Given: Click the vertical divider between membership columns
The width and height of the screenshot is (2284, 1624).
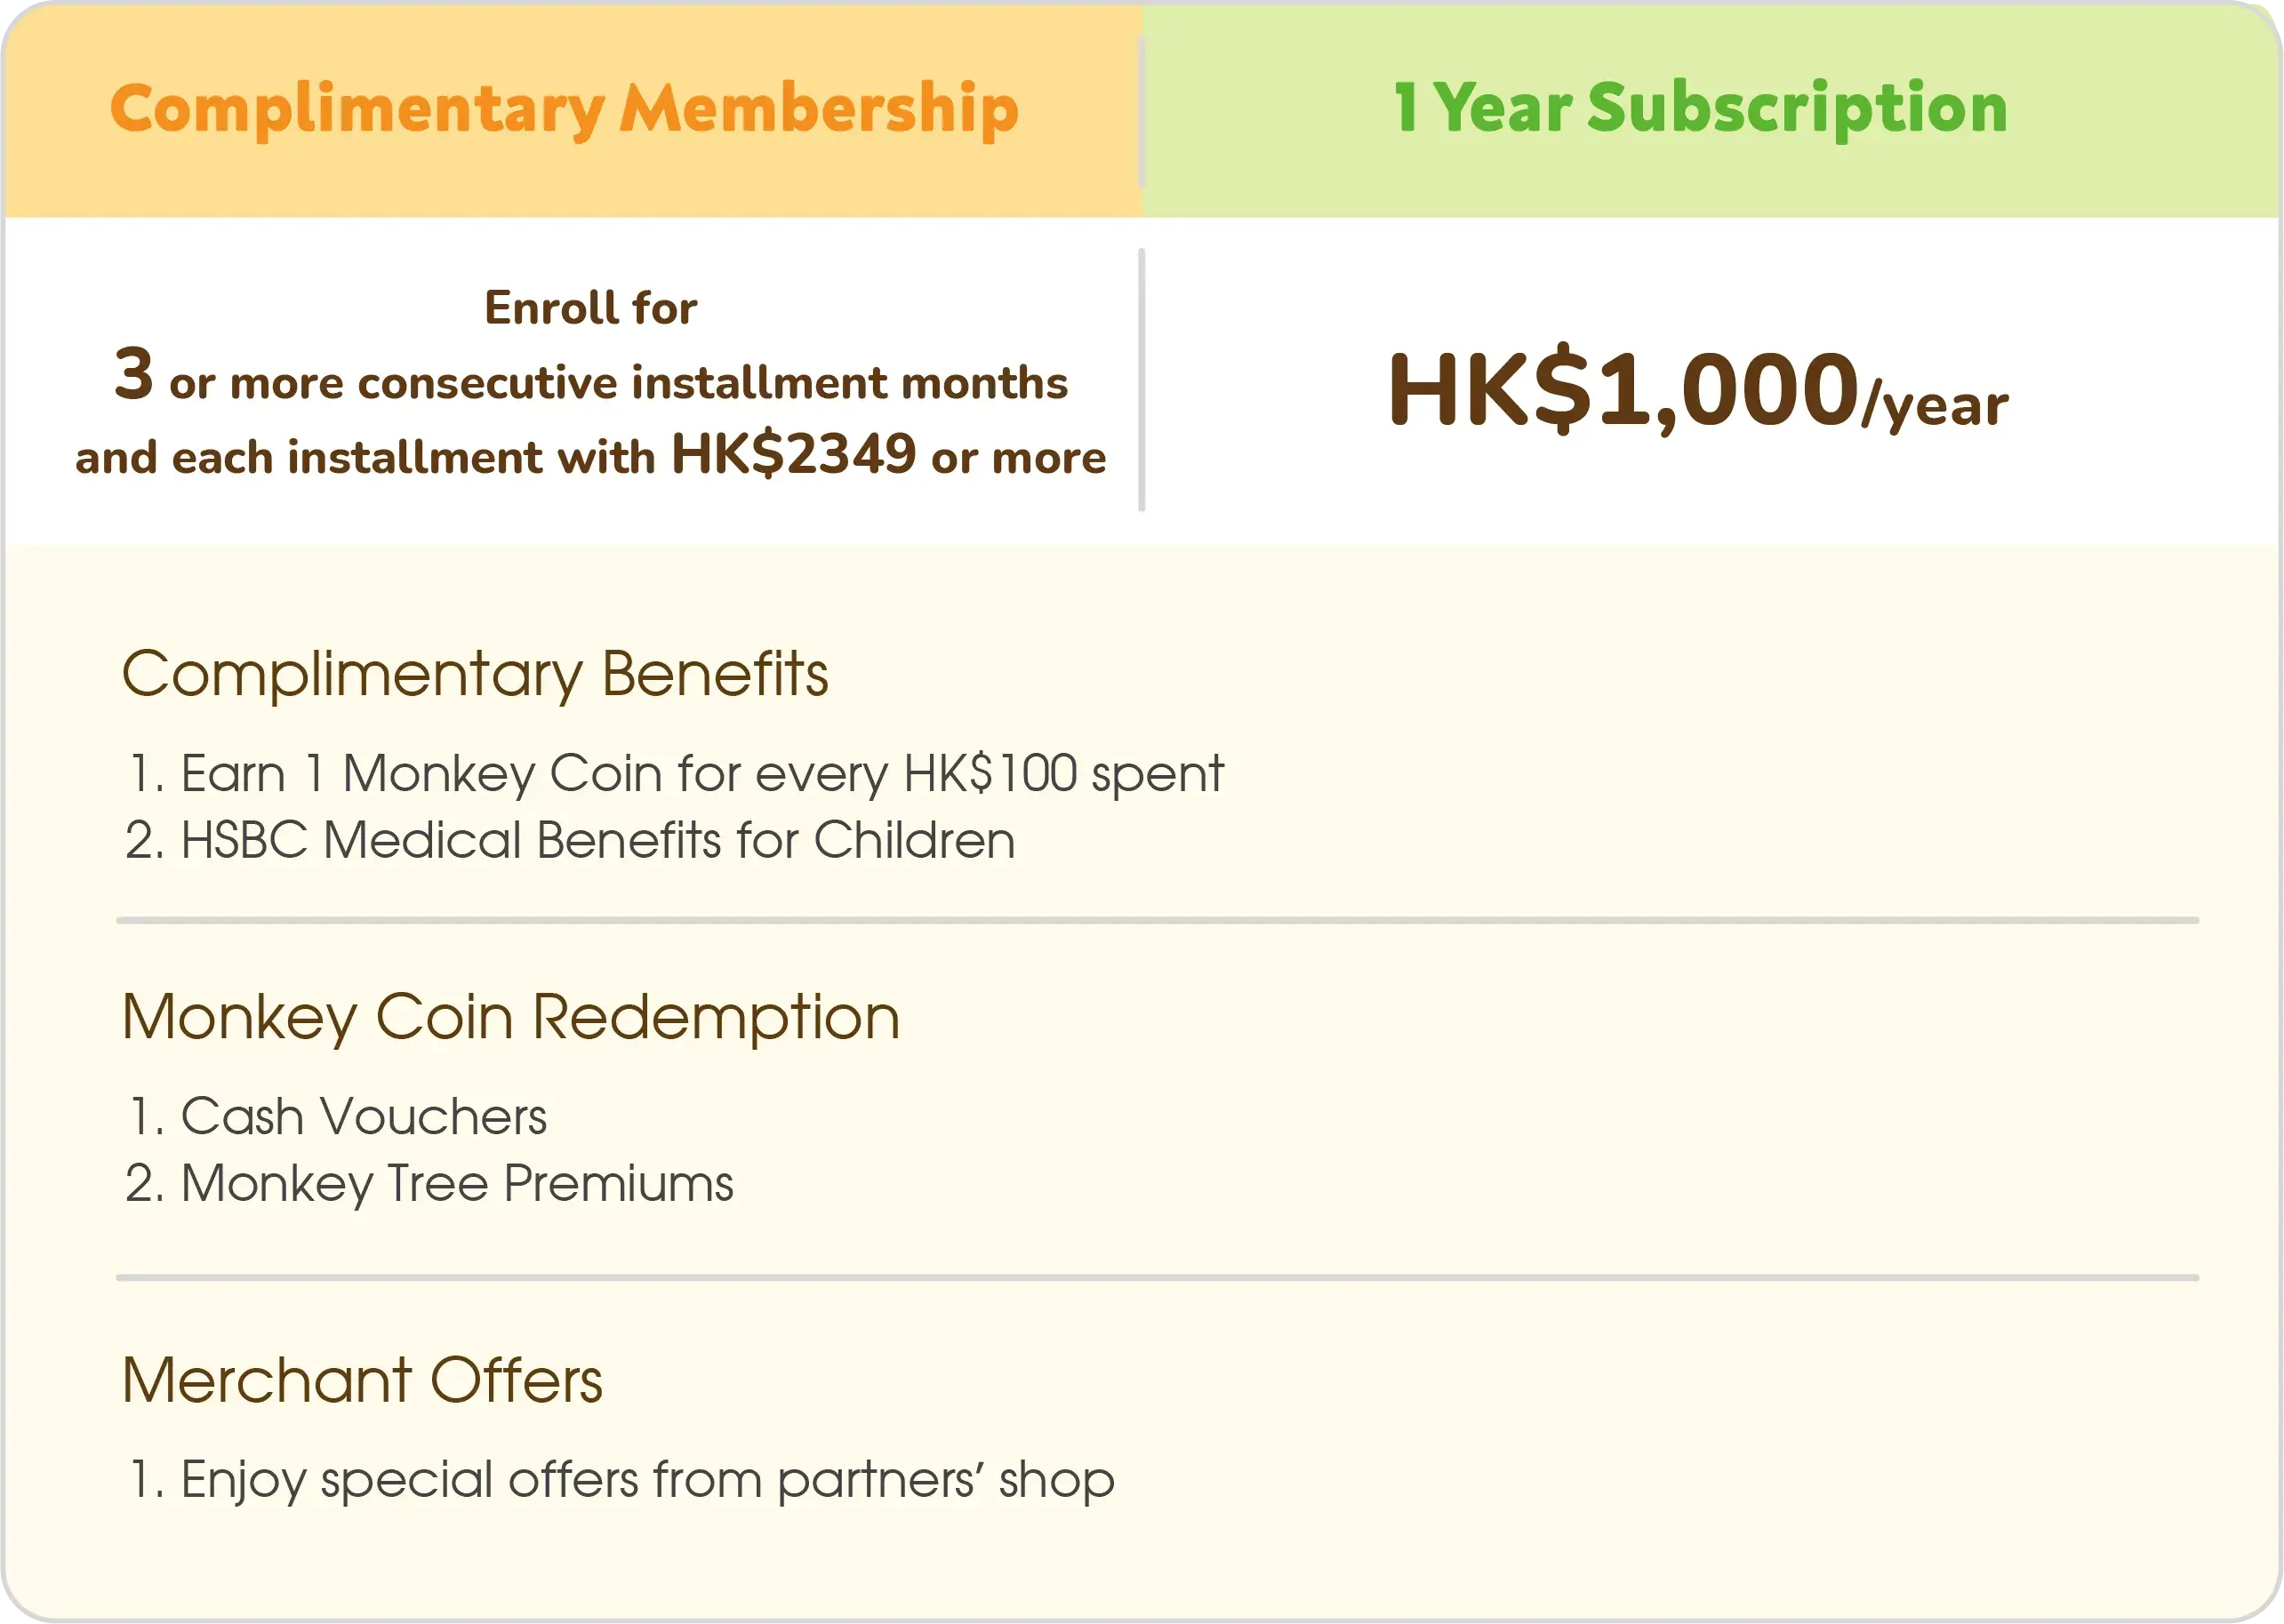Looking at the screenshot, I should pos(1141,380).
